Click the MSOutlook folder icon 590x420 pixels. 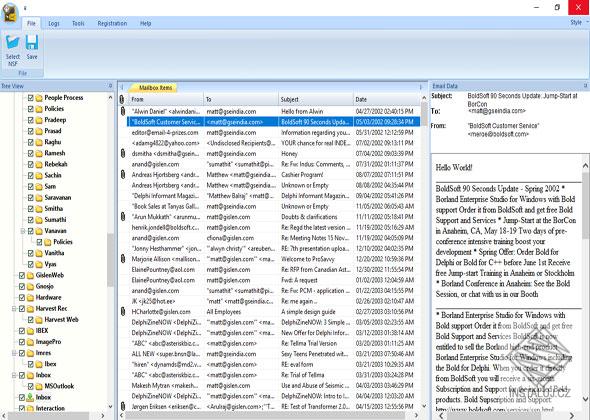pyautogui.click(x=39, y=387)
